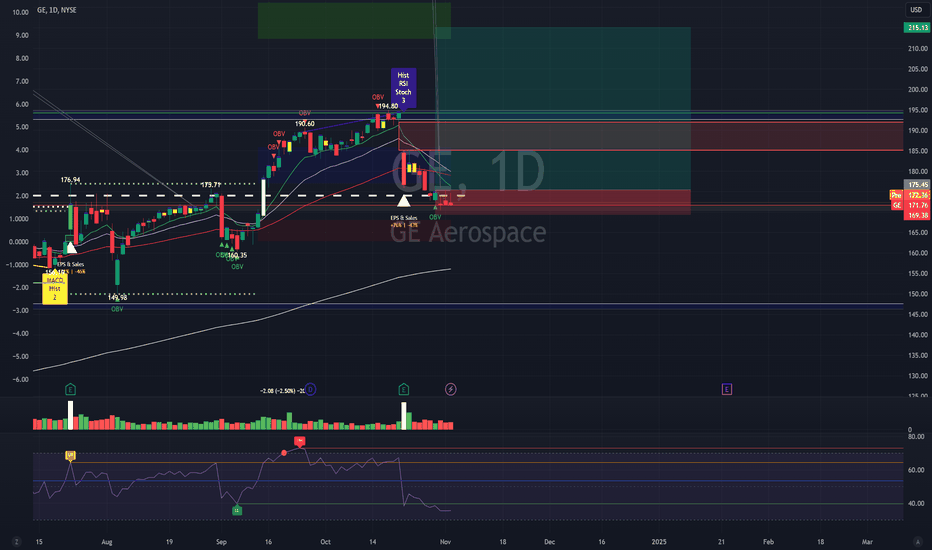Click the 10.00 left scale label

21,12
